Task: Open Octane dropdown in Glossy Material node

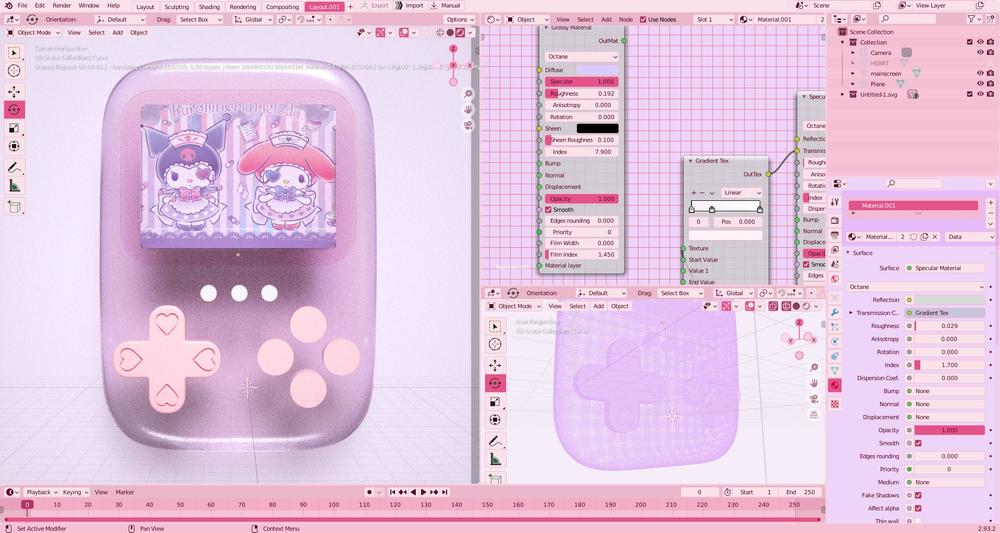Action: tap(581, 57)
